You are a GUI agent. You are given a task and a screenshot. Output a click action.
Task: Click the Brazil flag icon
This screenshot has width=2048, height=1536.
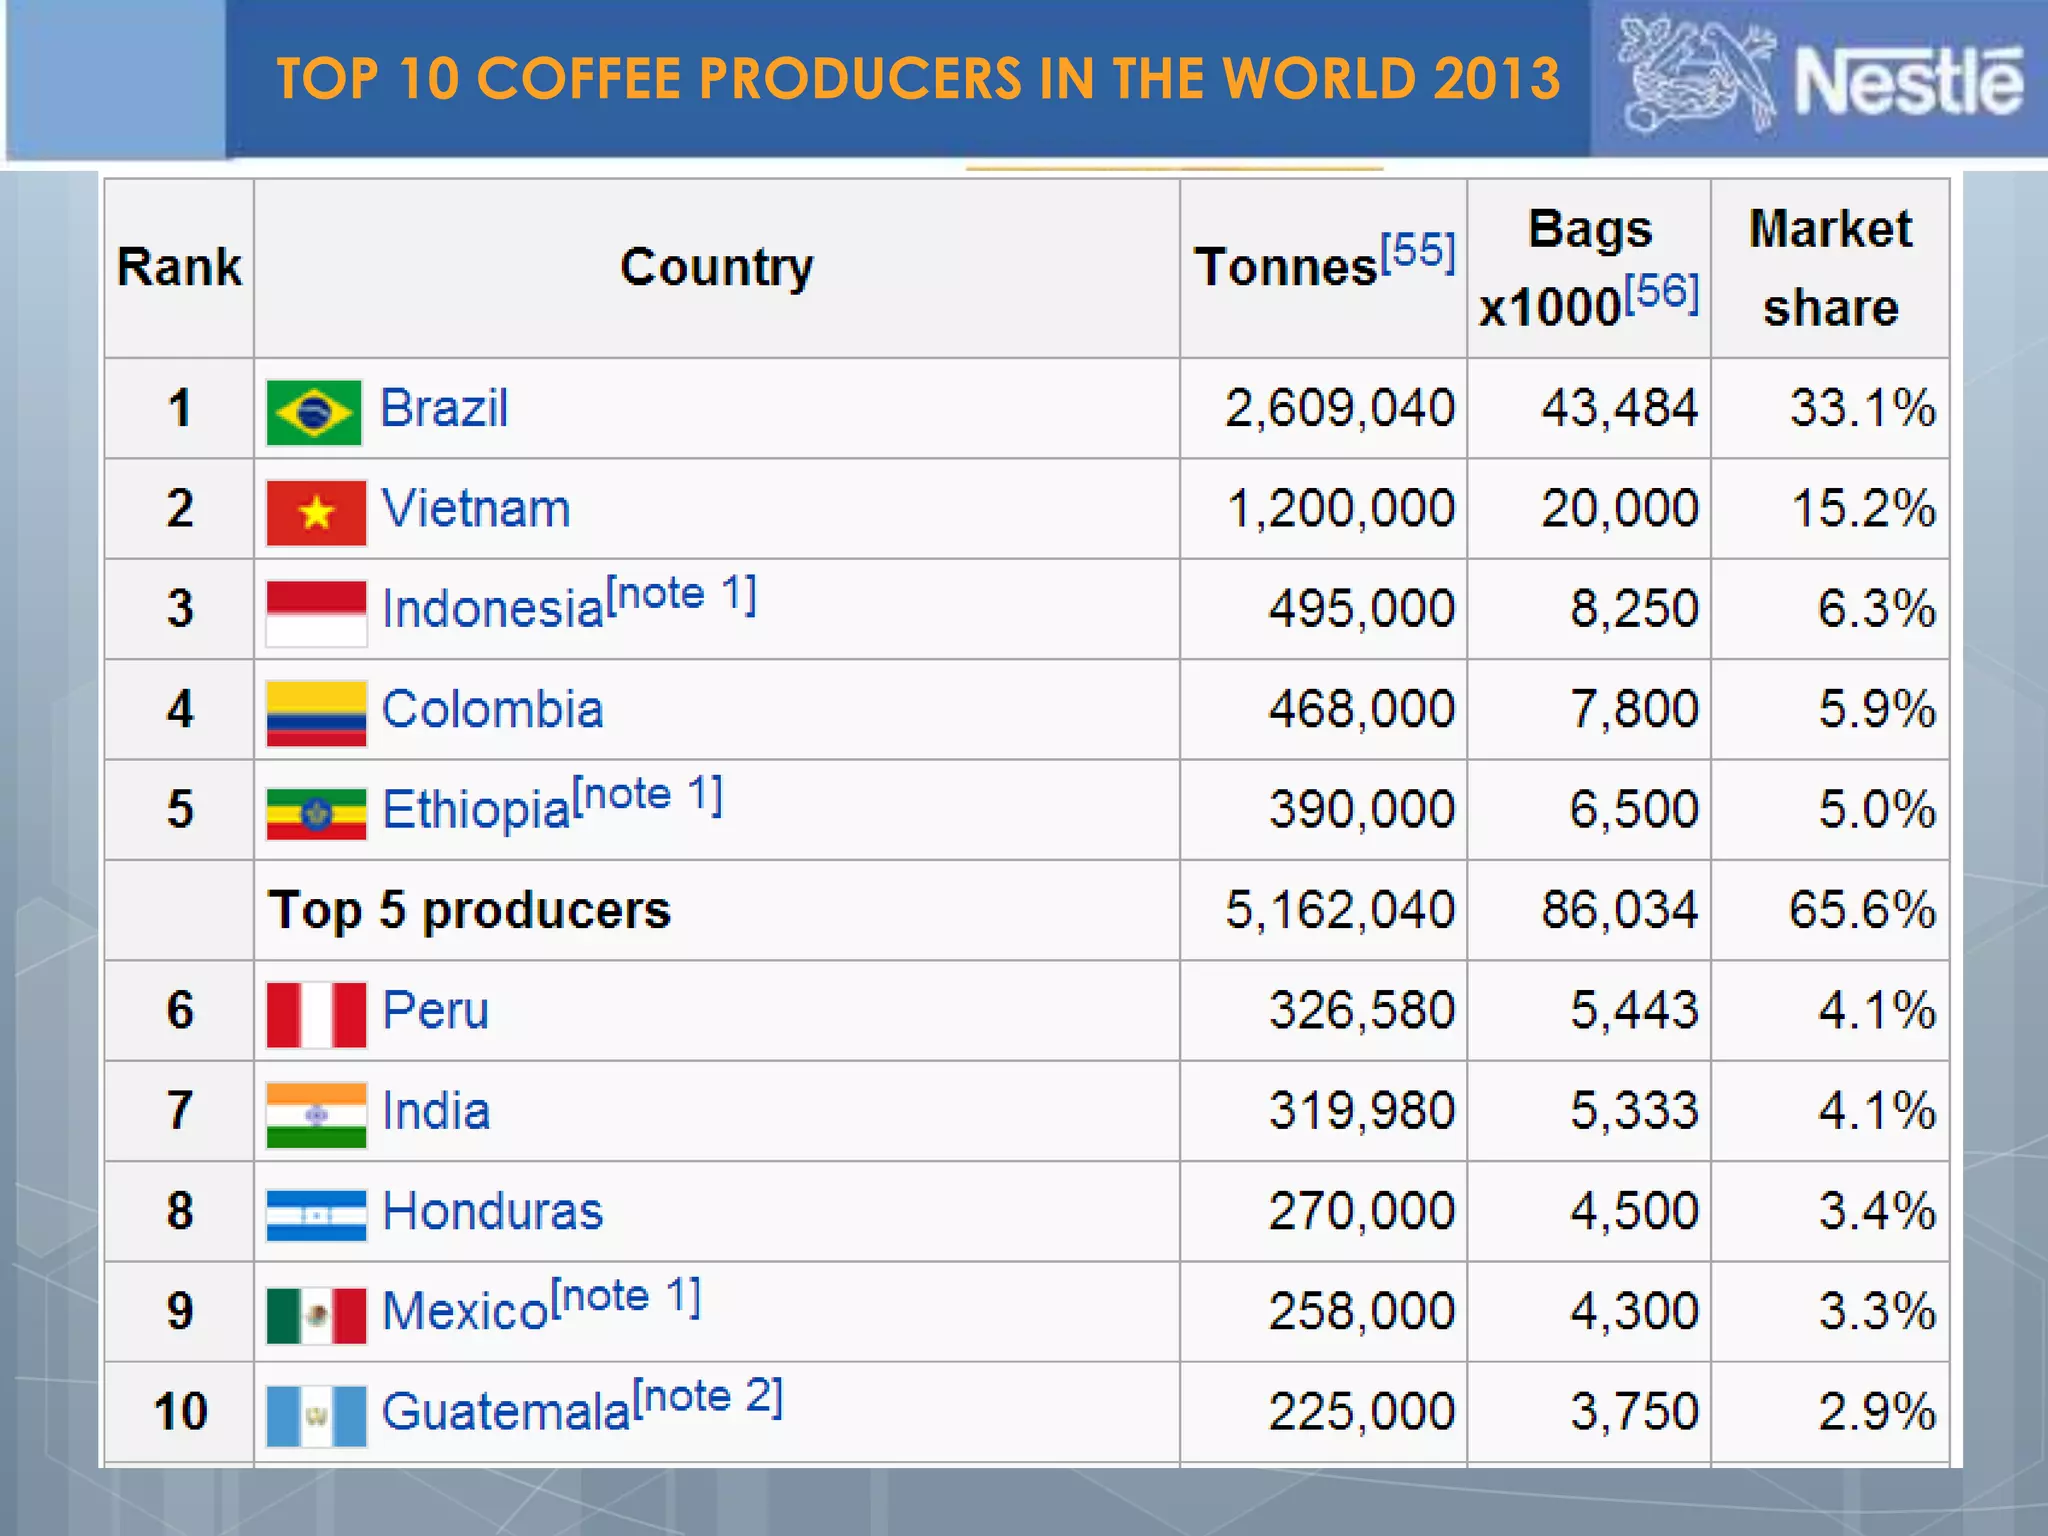(314, 412)
